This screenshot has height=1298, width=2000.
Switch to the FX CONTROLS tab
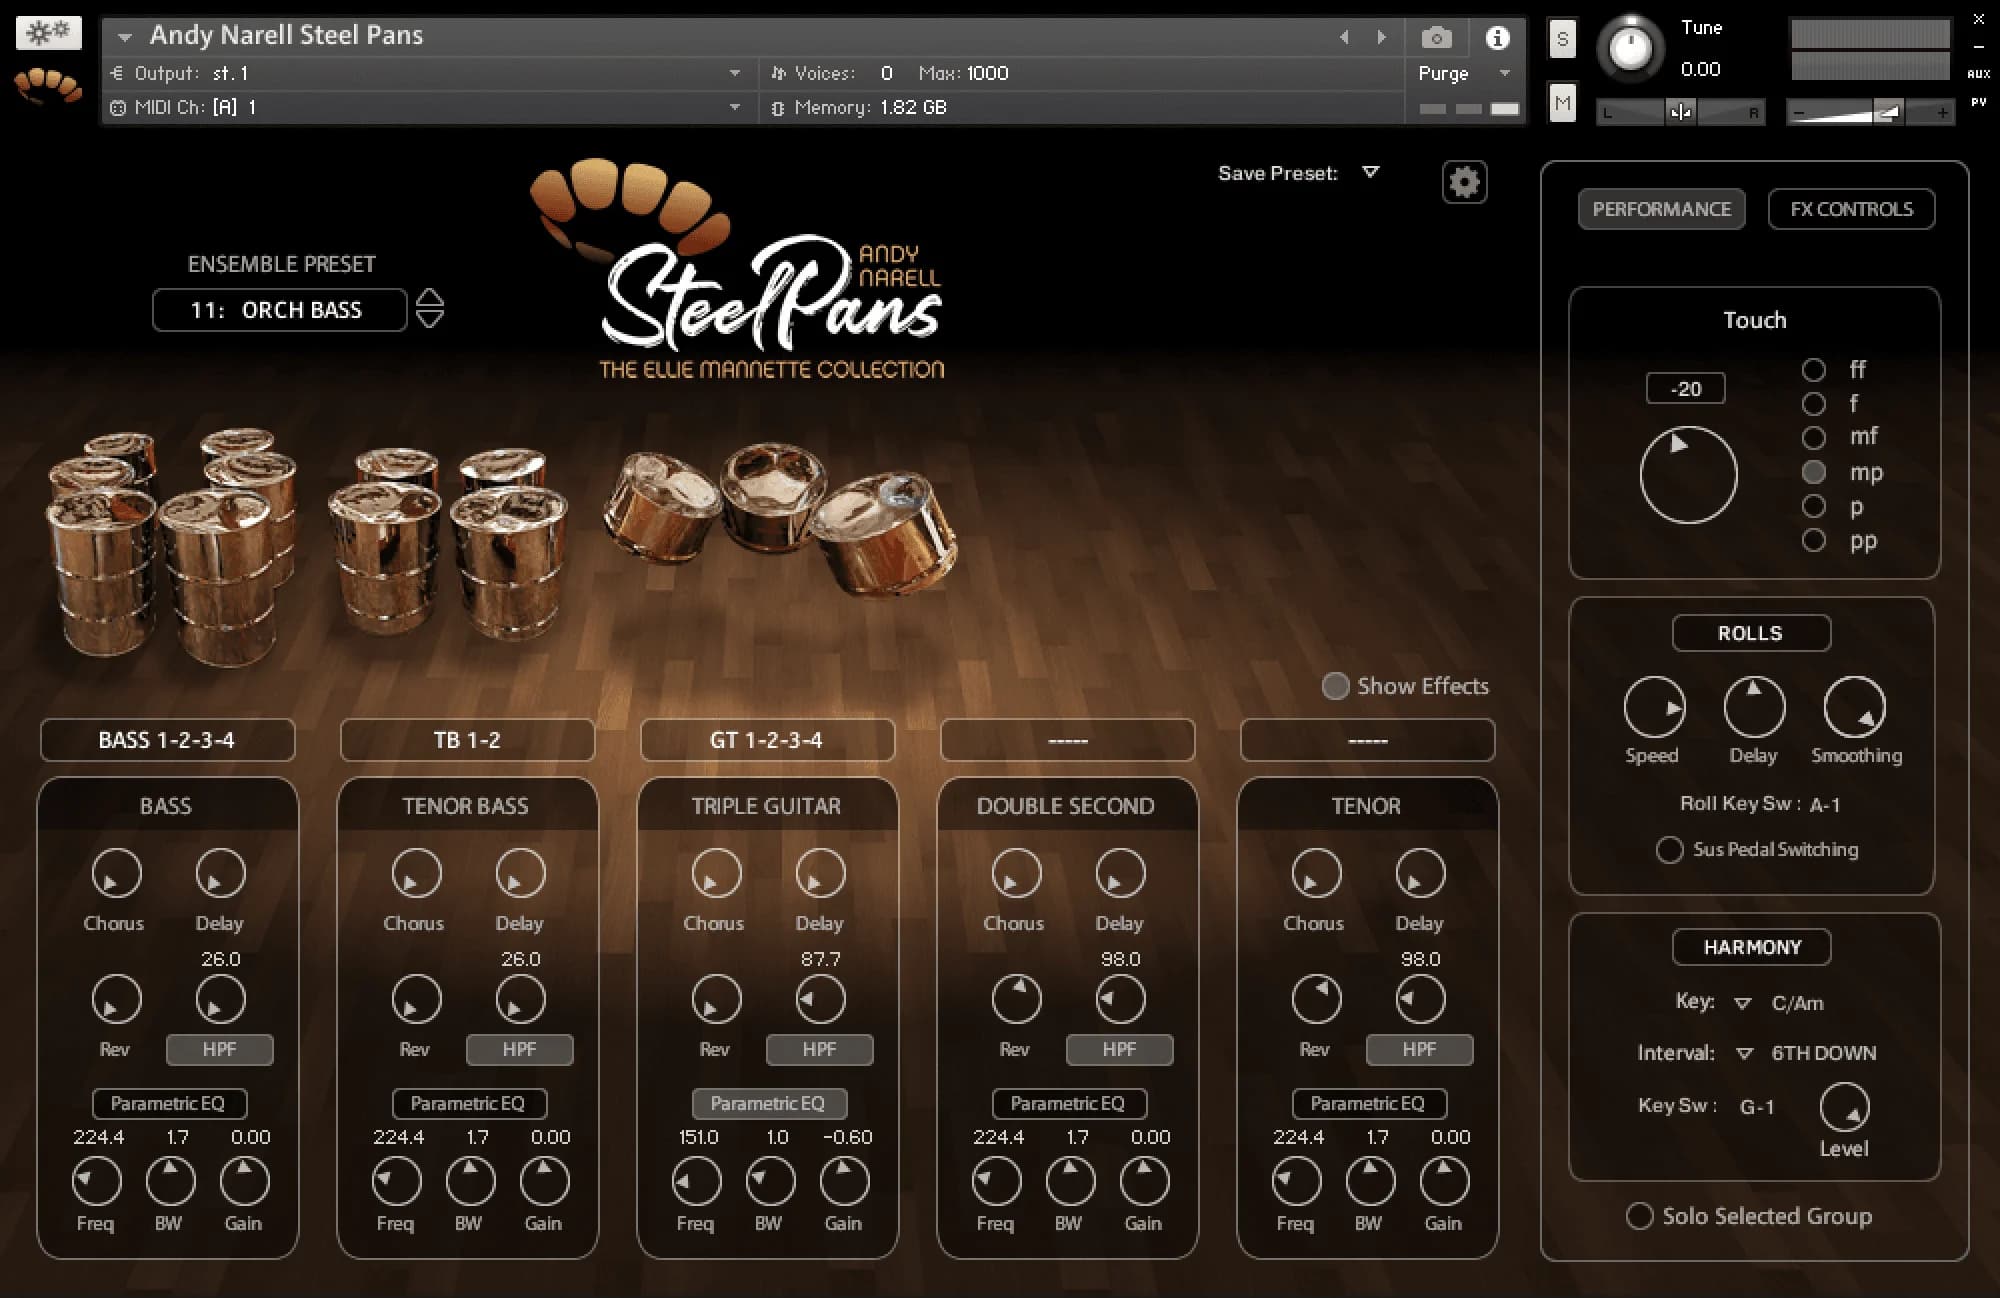click(x=1851, y=209)
